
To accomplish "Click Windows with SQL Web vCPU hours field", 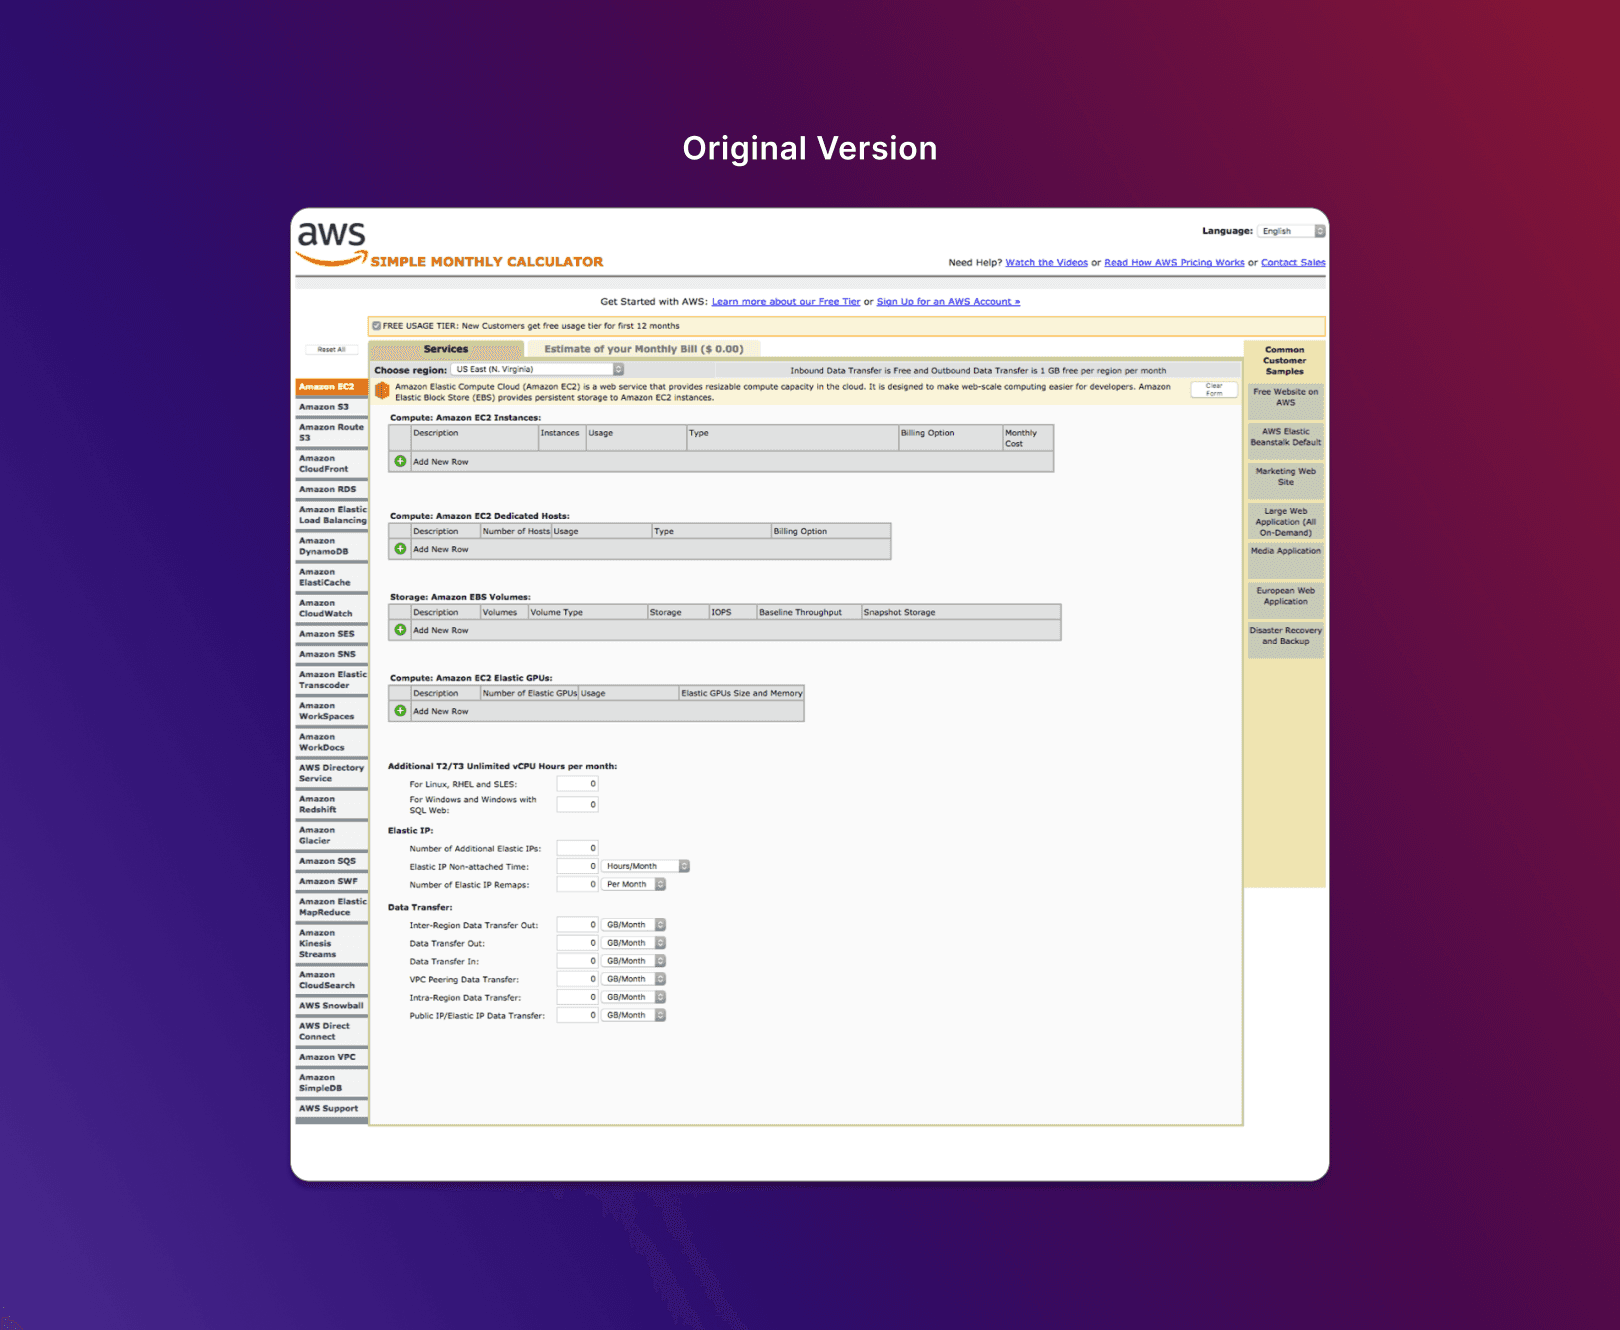I will point(577,804).
